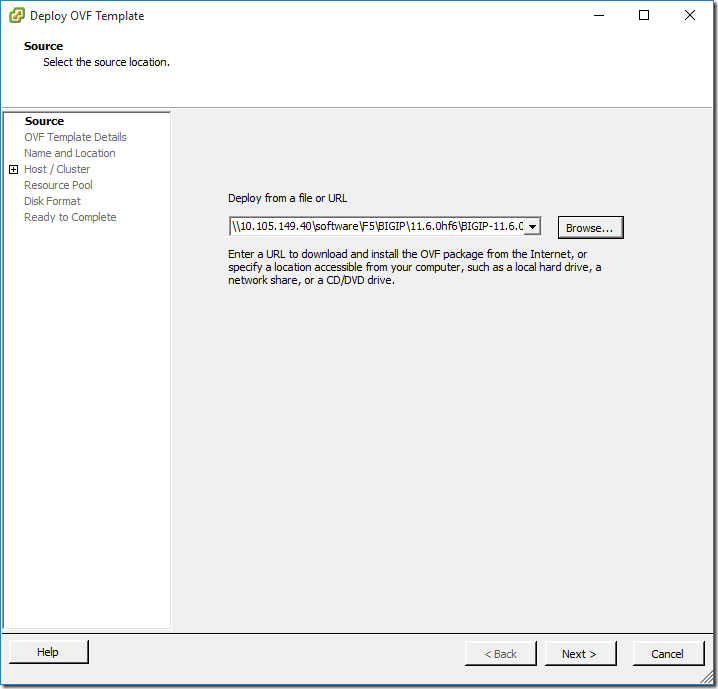Click the 'Select the source location.' subtitle
The image size is (718, 689).
point(106,62)
